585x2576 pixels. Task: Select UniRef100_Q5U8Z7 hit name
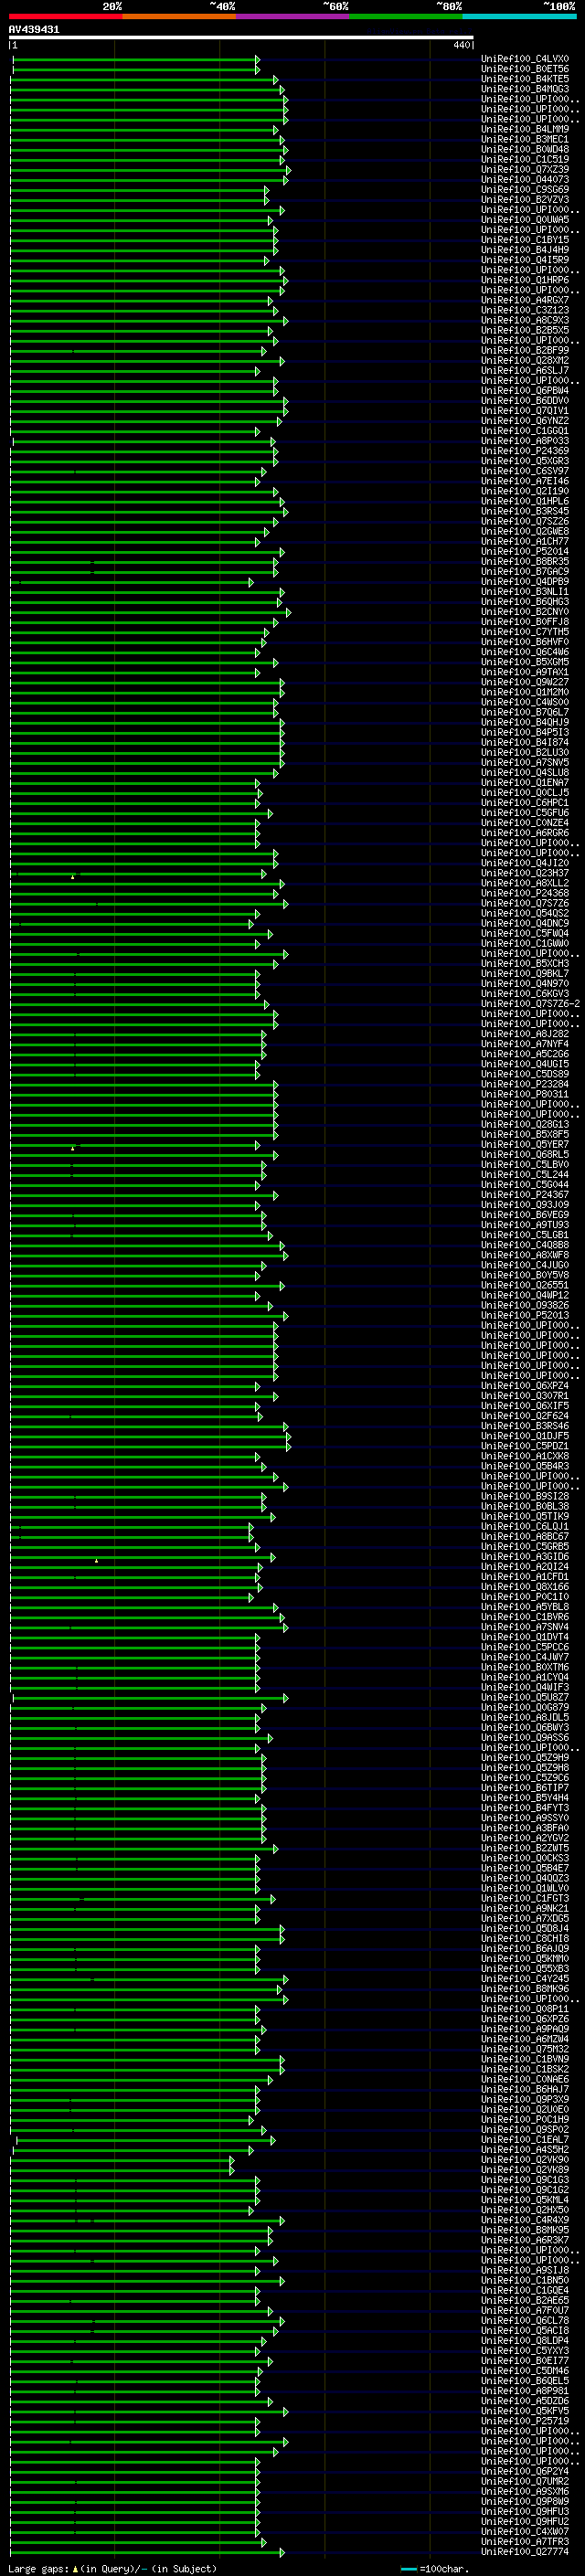pos(525,1697)
